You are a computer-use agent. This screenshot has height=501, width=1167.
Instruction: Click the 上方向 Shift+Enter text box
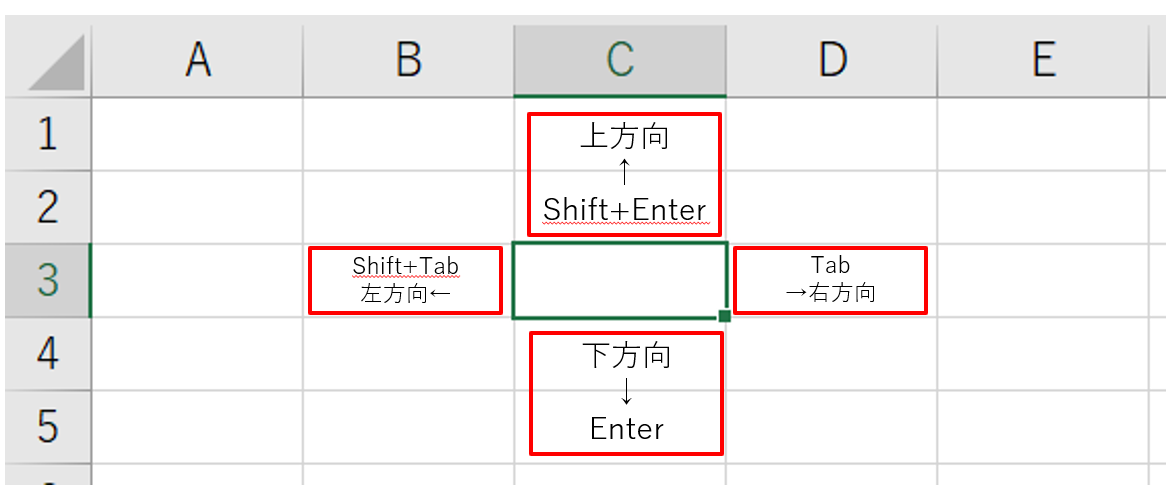coord(624,173)
